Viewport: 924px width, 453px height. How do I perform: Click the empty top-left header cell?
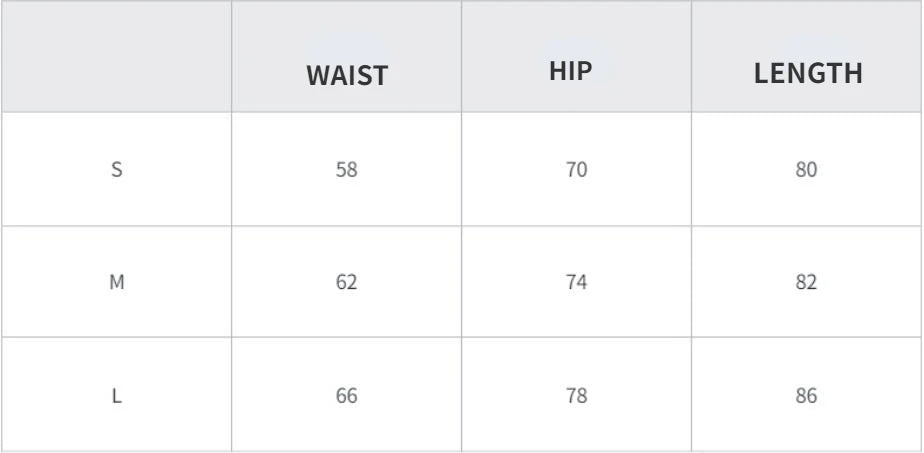[x=117, y=57]
